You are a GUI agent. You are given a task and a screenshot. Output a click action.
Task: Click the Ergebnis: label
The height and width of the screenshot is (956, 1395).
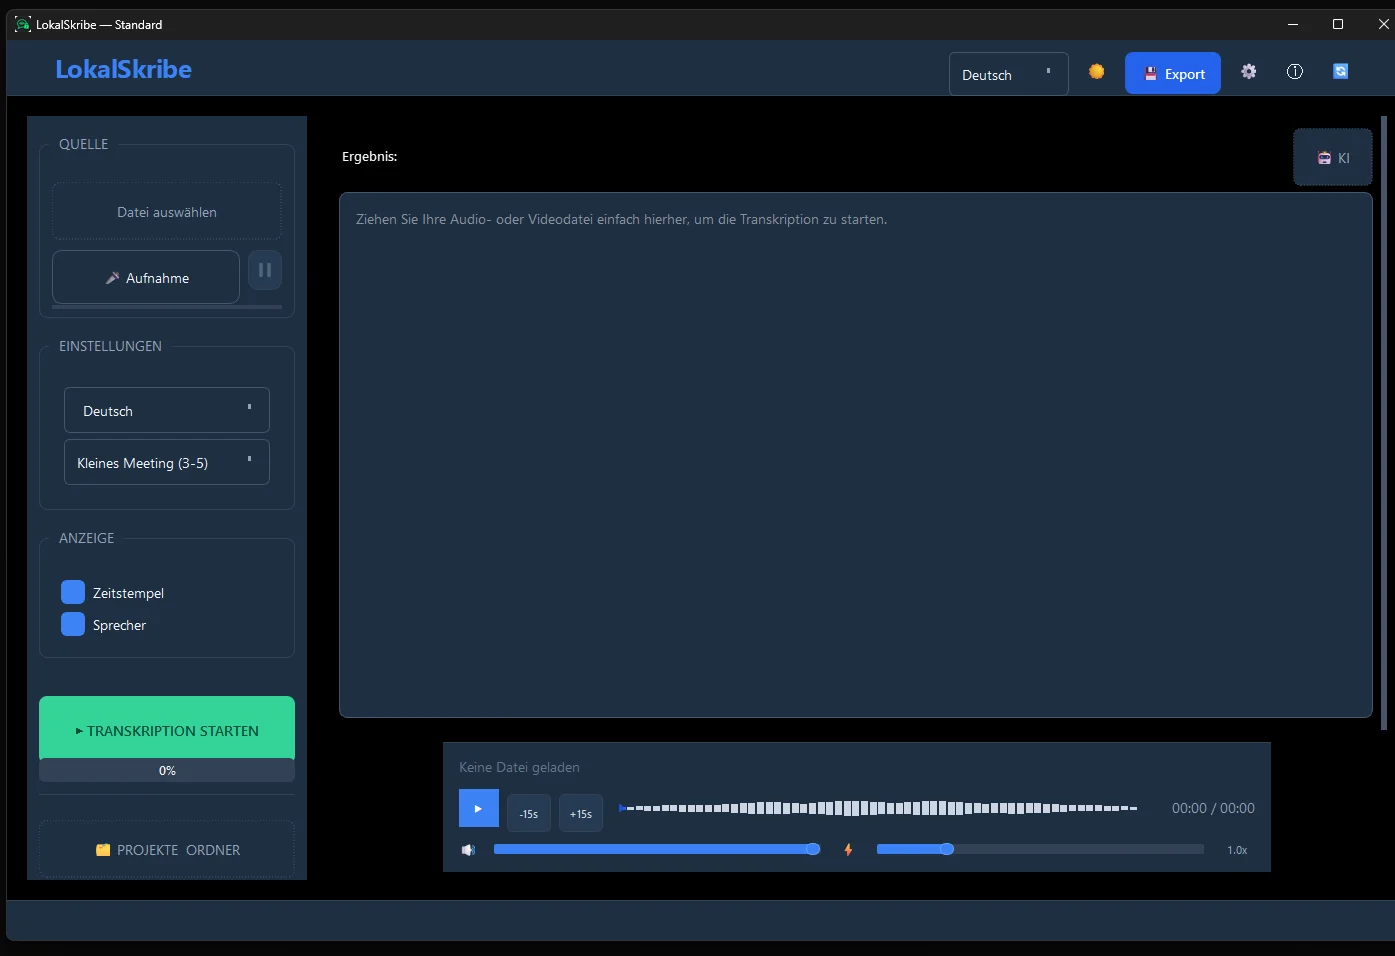[x=369, y=156]
